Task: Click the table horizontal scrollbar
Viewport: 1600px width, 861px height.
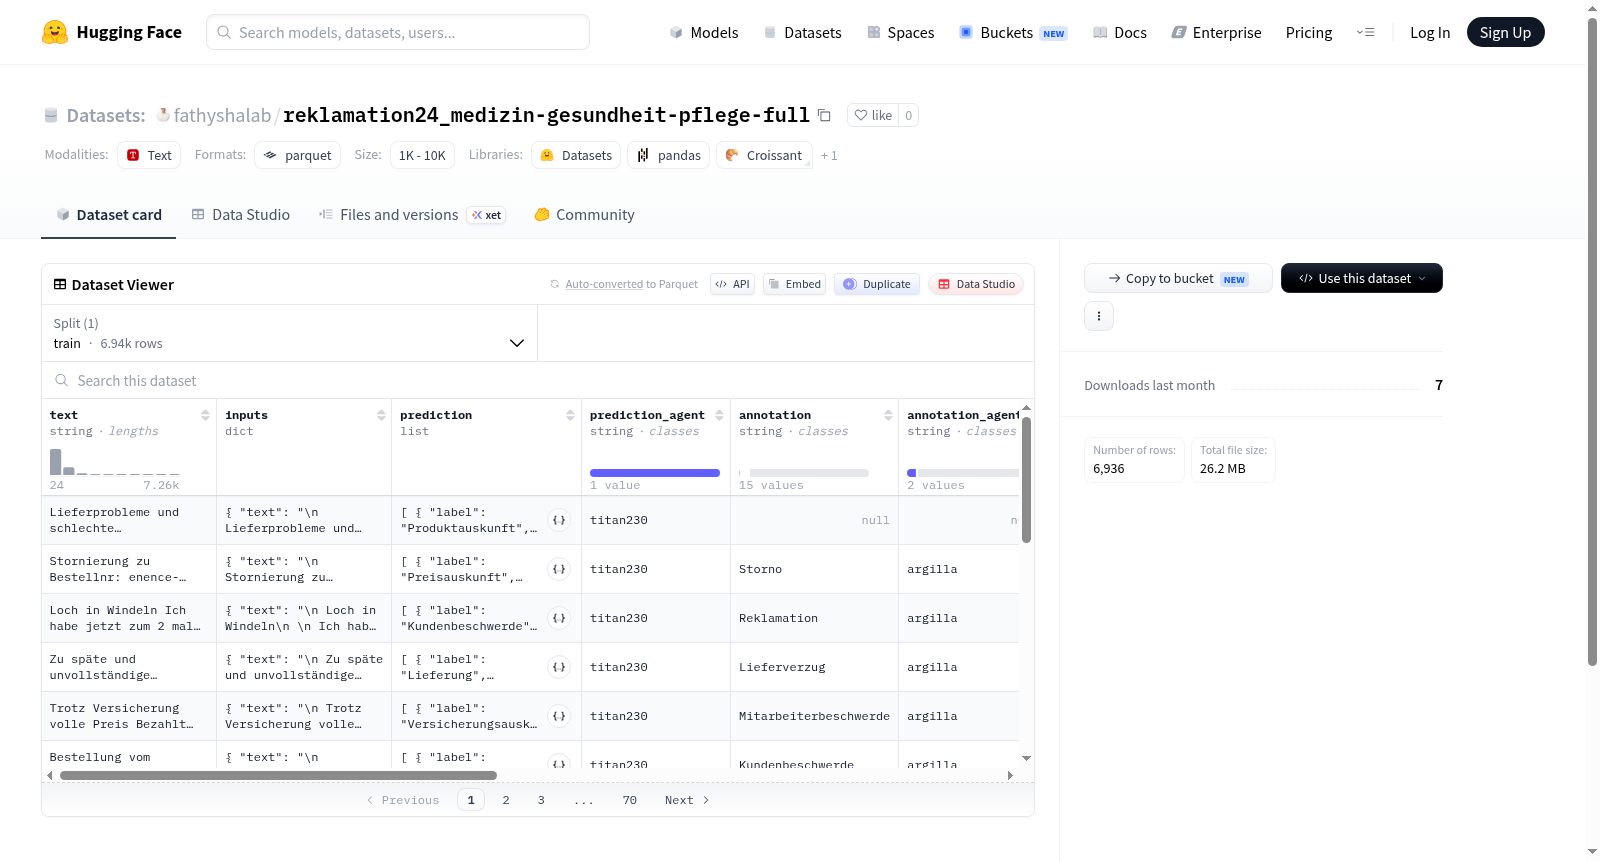Action: (x=278, y=775)
